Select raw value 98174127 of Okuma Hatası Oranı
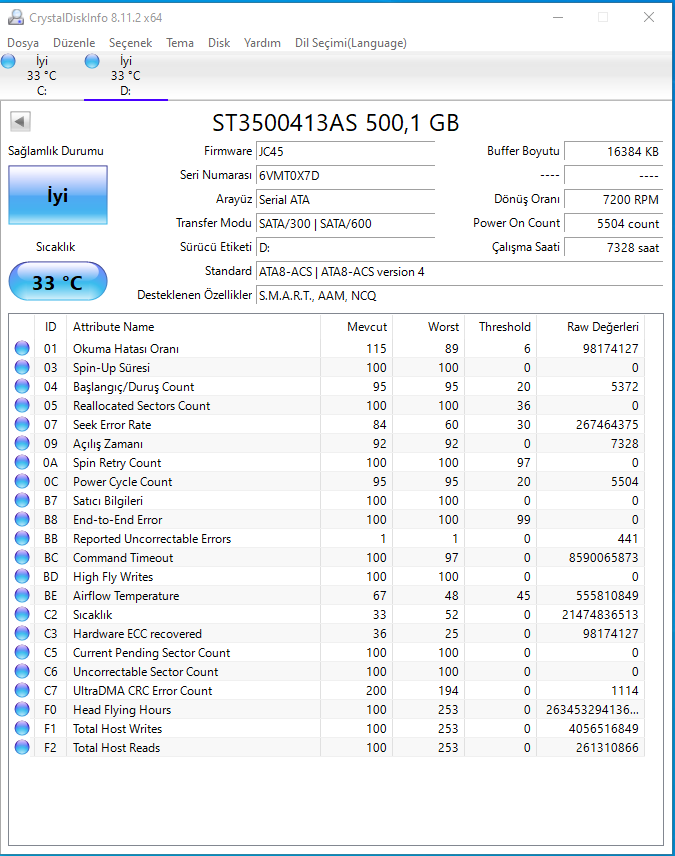This screenshot has height=856, width=675. tap(611, 348)
